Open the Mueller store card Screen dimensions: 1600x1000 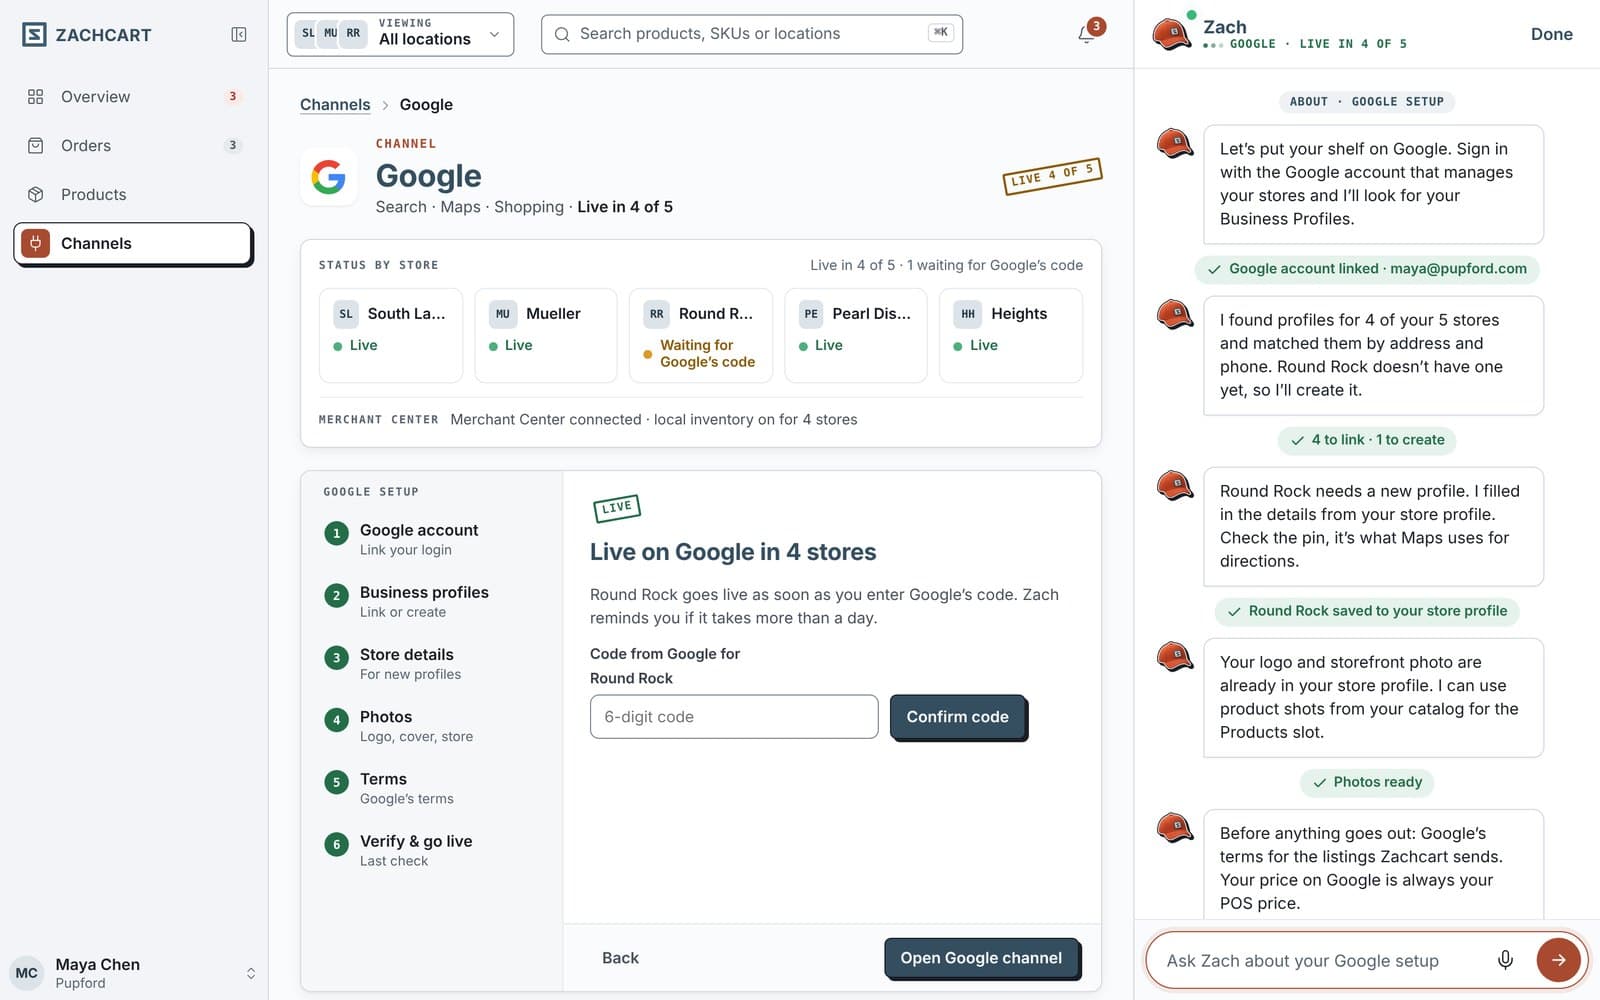pos(546,336)
